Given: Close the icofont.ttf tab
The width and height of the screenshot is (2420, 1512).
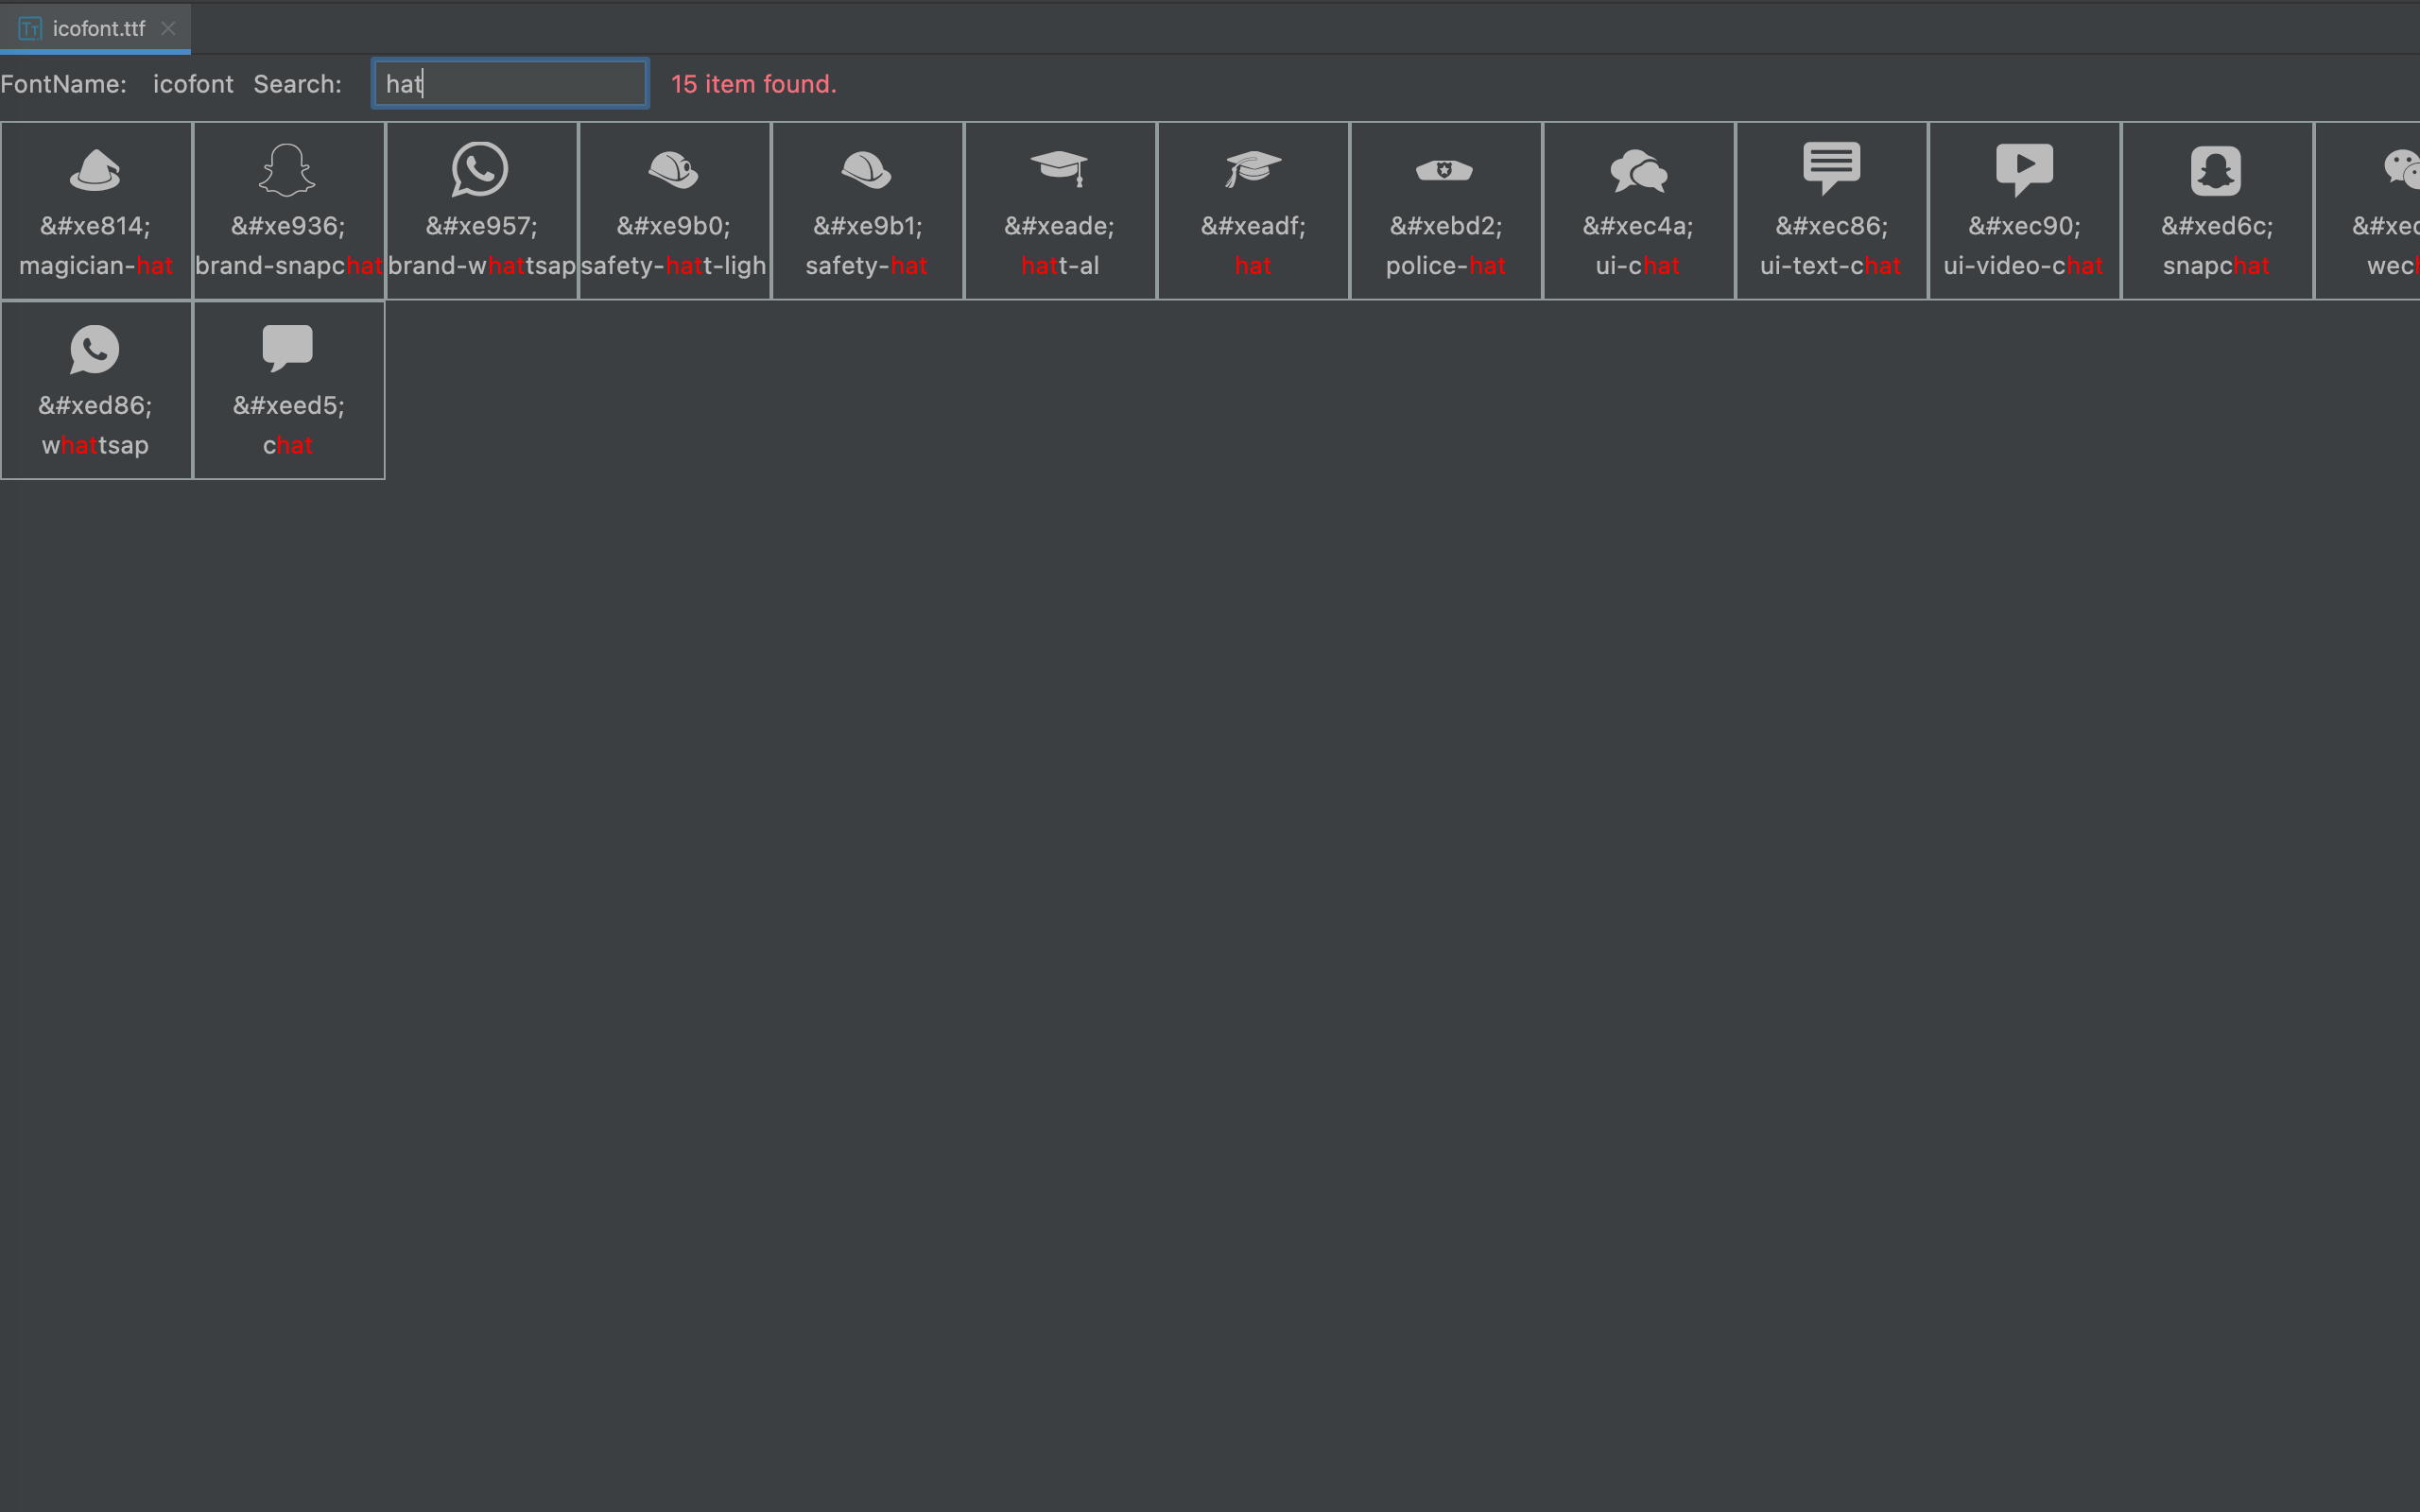Looking at the screenshot, I should tap(168, 28).
